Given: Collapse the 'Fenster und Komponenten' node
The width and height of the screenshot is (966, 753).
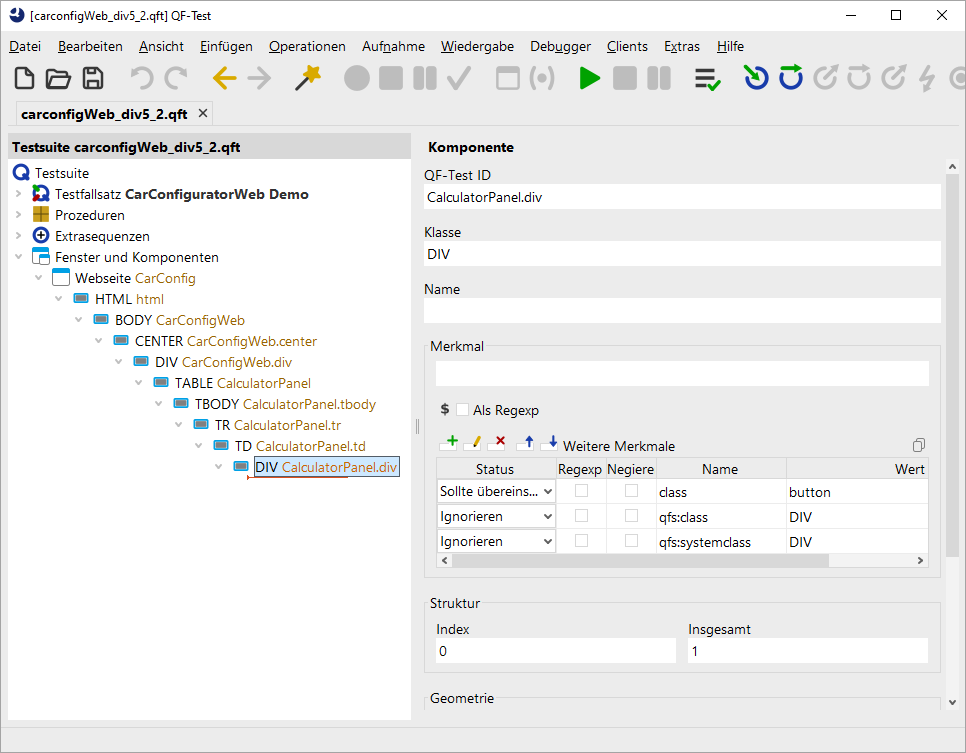Looking at the screenshot, I should coord(18,257).
